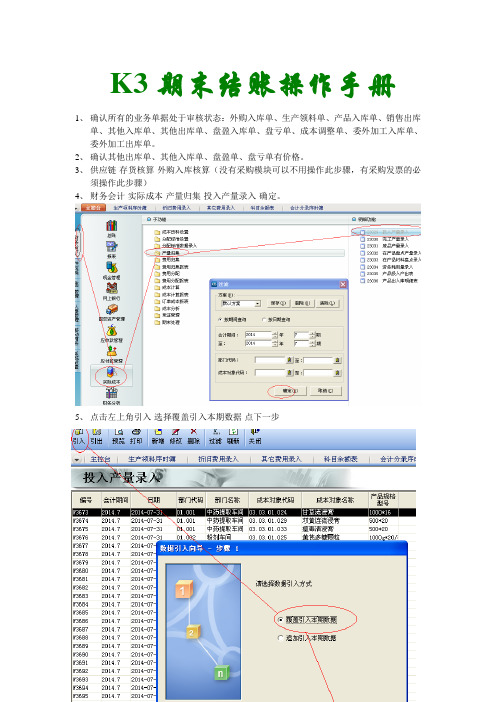Click first 部门代码 input field
The width and height of the screenshot is (496, 702).
point(270,360)
